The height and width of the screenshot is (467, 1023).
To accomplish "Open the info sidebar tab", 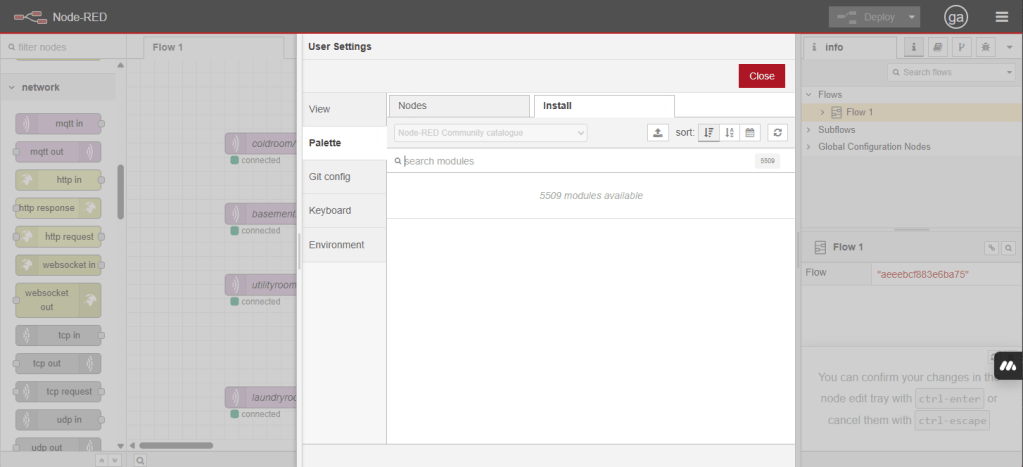I will point(849,47).
